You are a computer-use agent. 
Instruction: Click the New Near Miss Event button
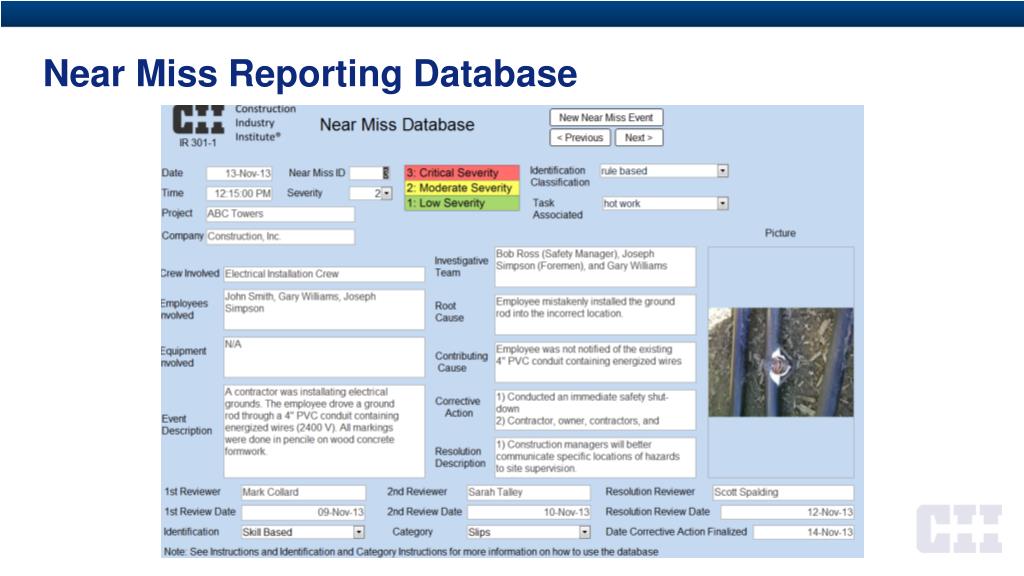click(606, 118)
